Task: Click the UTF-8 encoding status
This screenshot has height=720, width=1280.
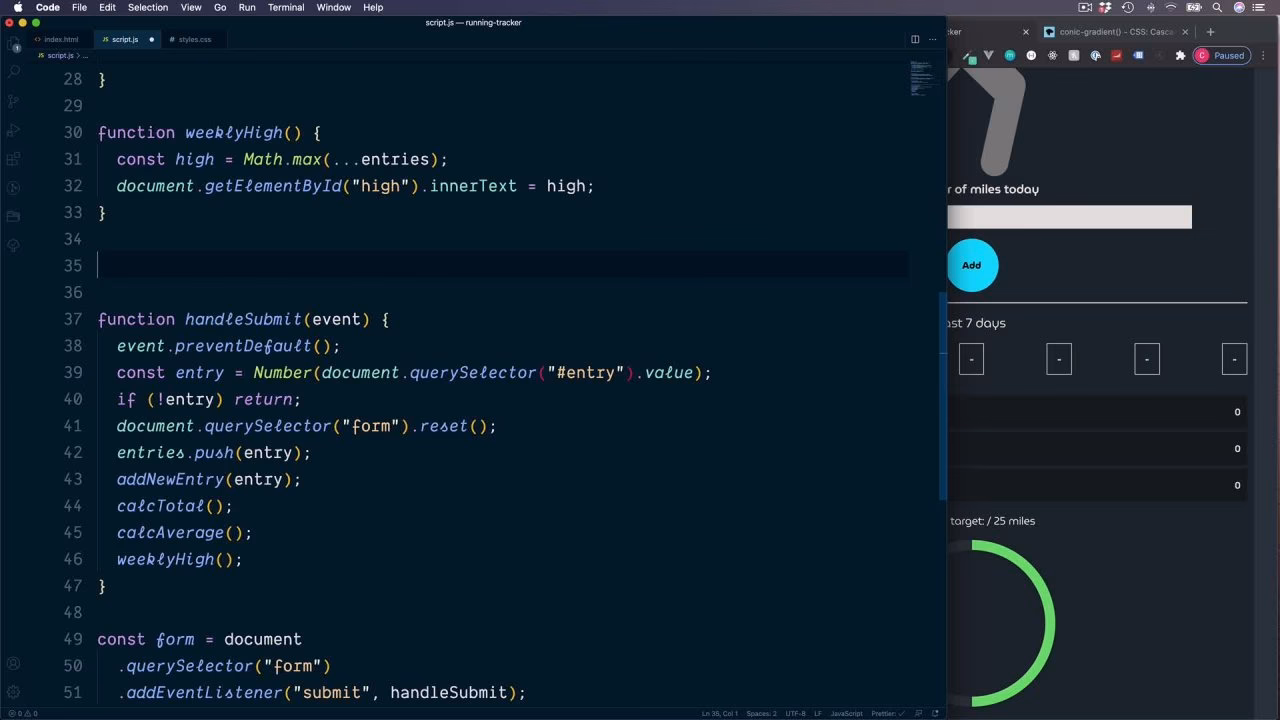Action: point(795,713)
